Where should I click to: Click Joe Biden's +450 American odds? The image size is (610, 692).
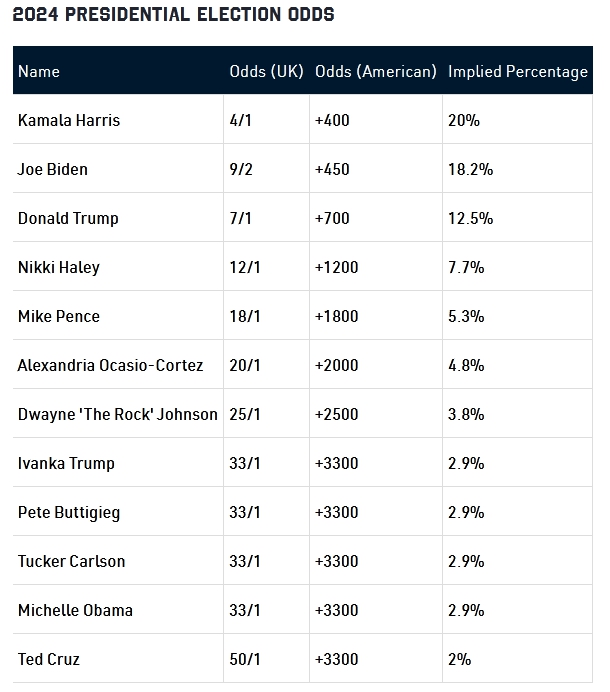click(x=332, y=169)
